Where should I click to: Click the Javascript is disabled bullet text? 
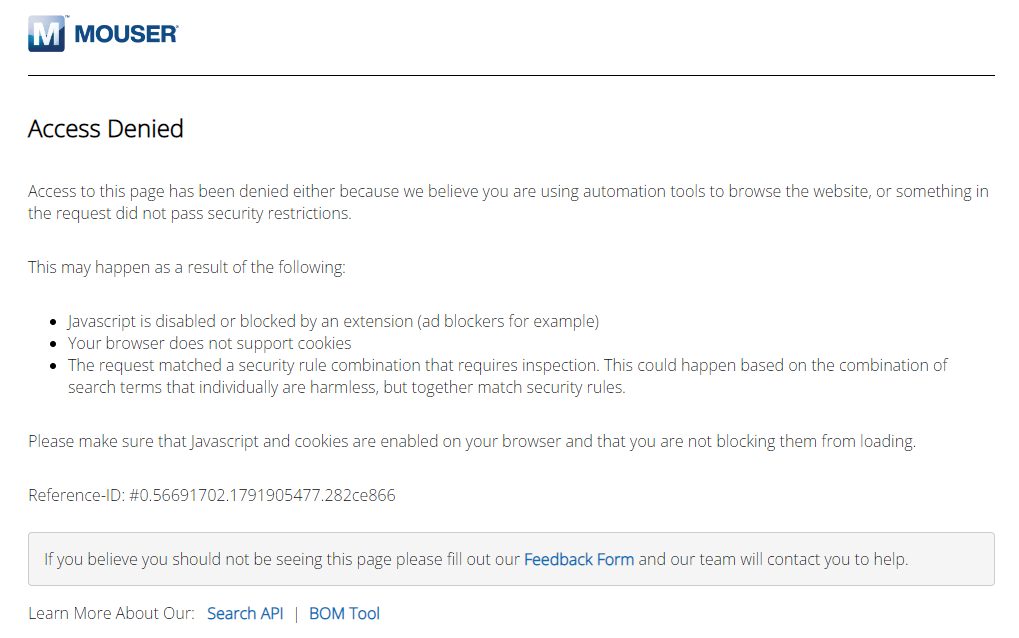click(x=333, y=321)
